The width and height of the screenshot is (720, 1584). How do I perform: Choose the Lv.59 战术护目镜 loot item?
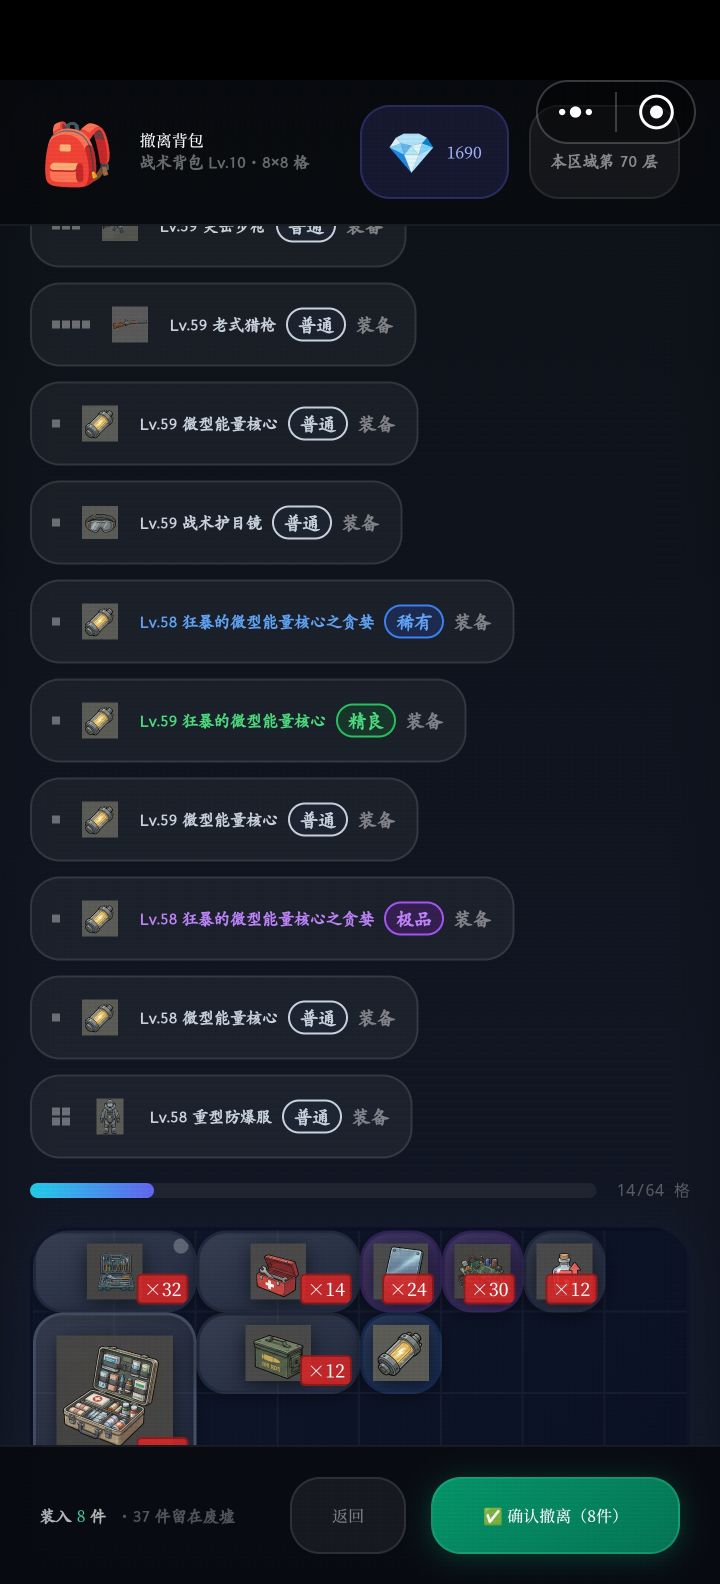pyautogui.click(x=216, y=523)
